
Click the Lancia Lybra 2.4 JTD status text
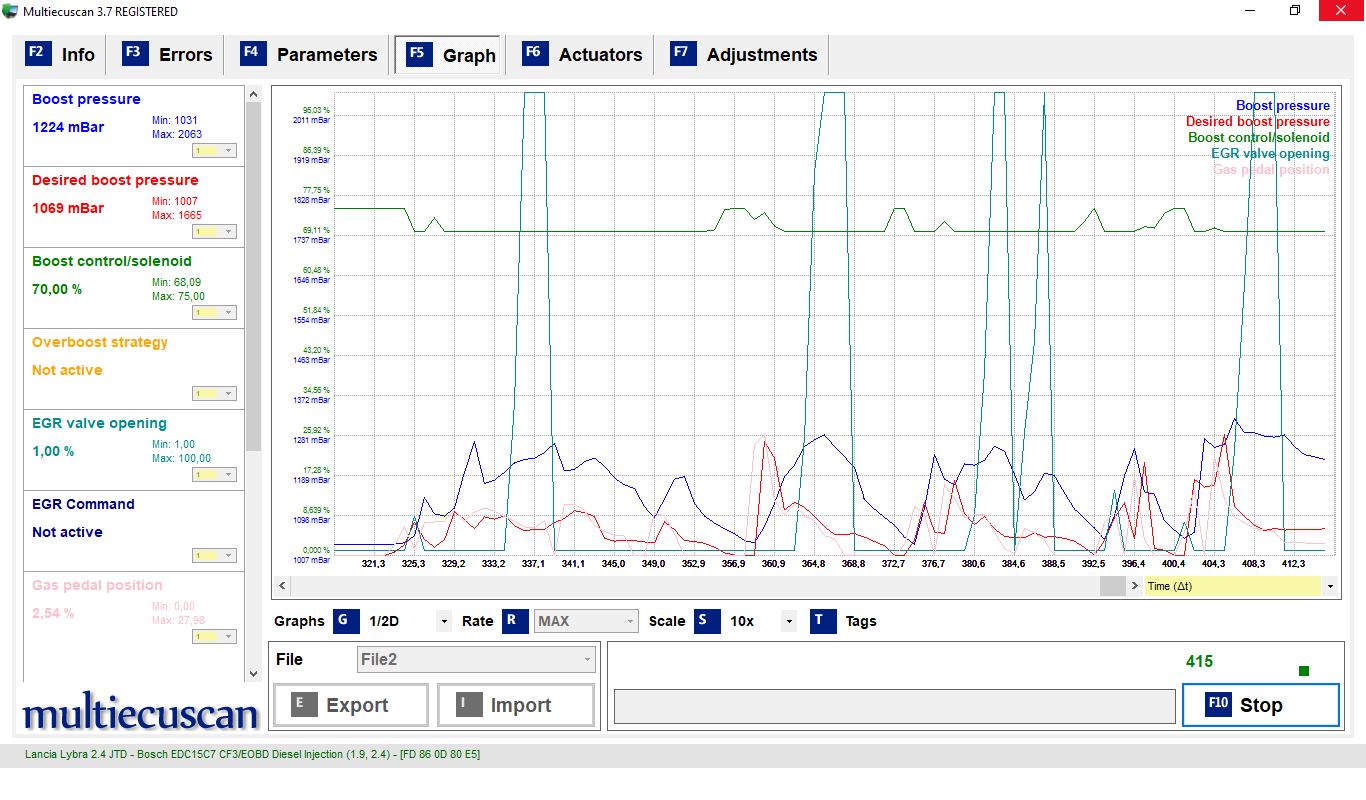click(x=252, y=754)
